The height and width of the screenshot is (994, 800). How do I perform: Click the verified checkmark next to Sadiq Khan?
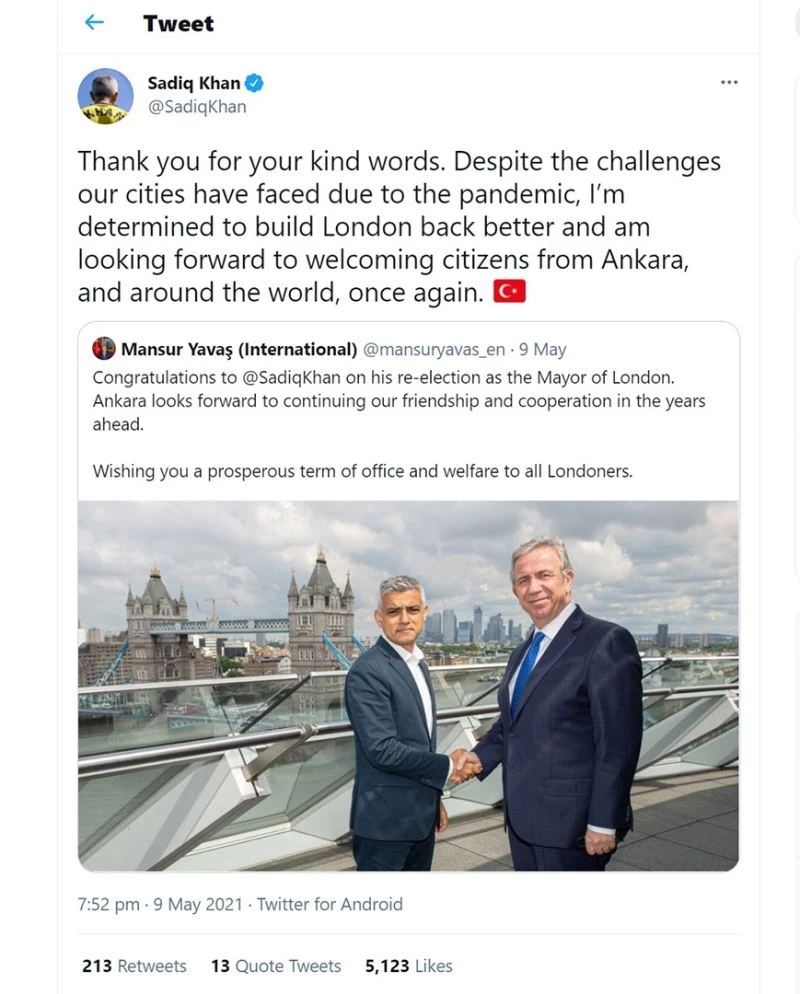point(254,84)
